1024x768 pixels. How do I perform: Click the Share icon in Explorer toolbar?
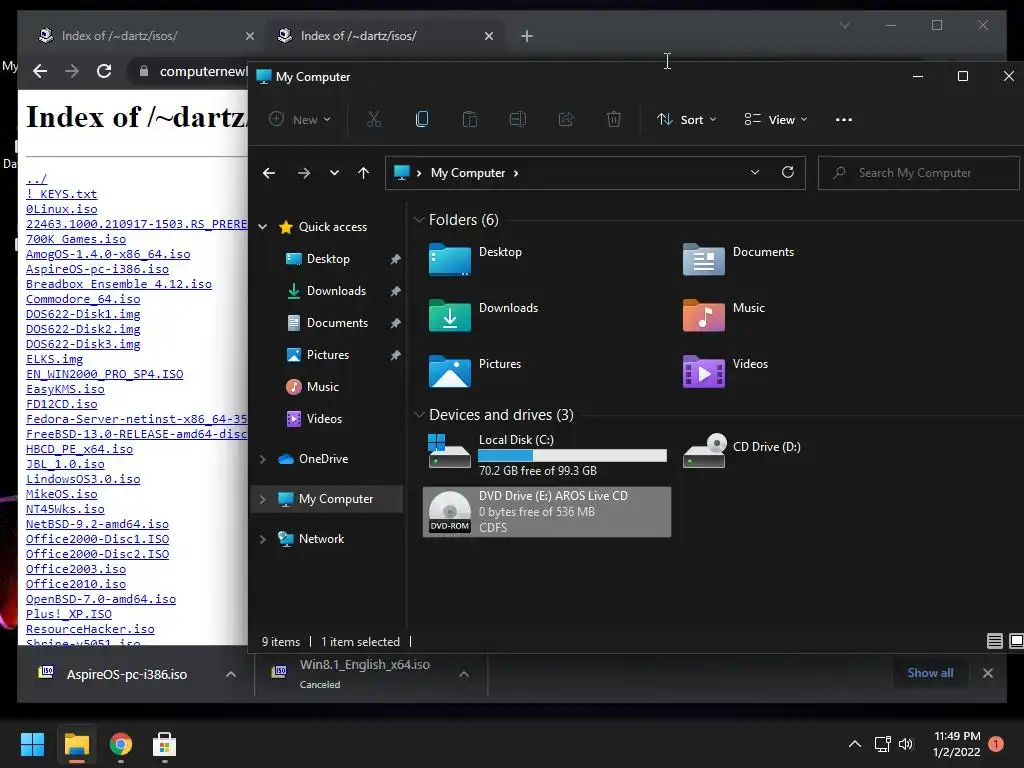pyautogui.click(x=566, y=120)
